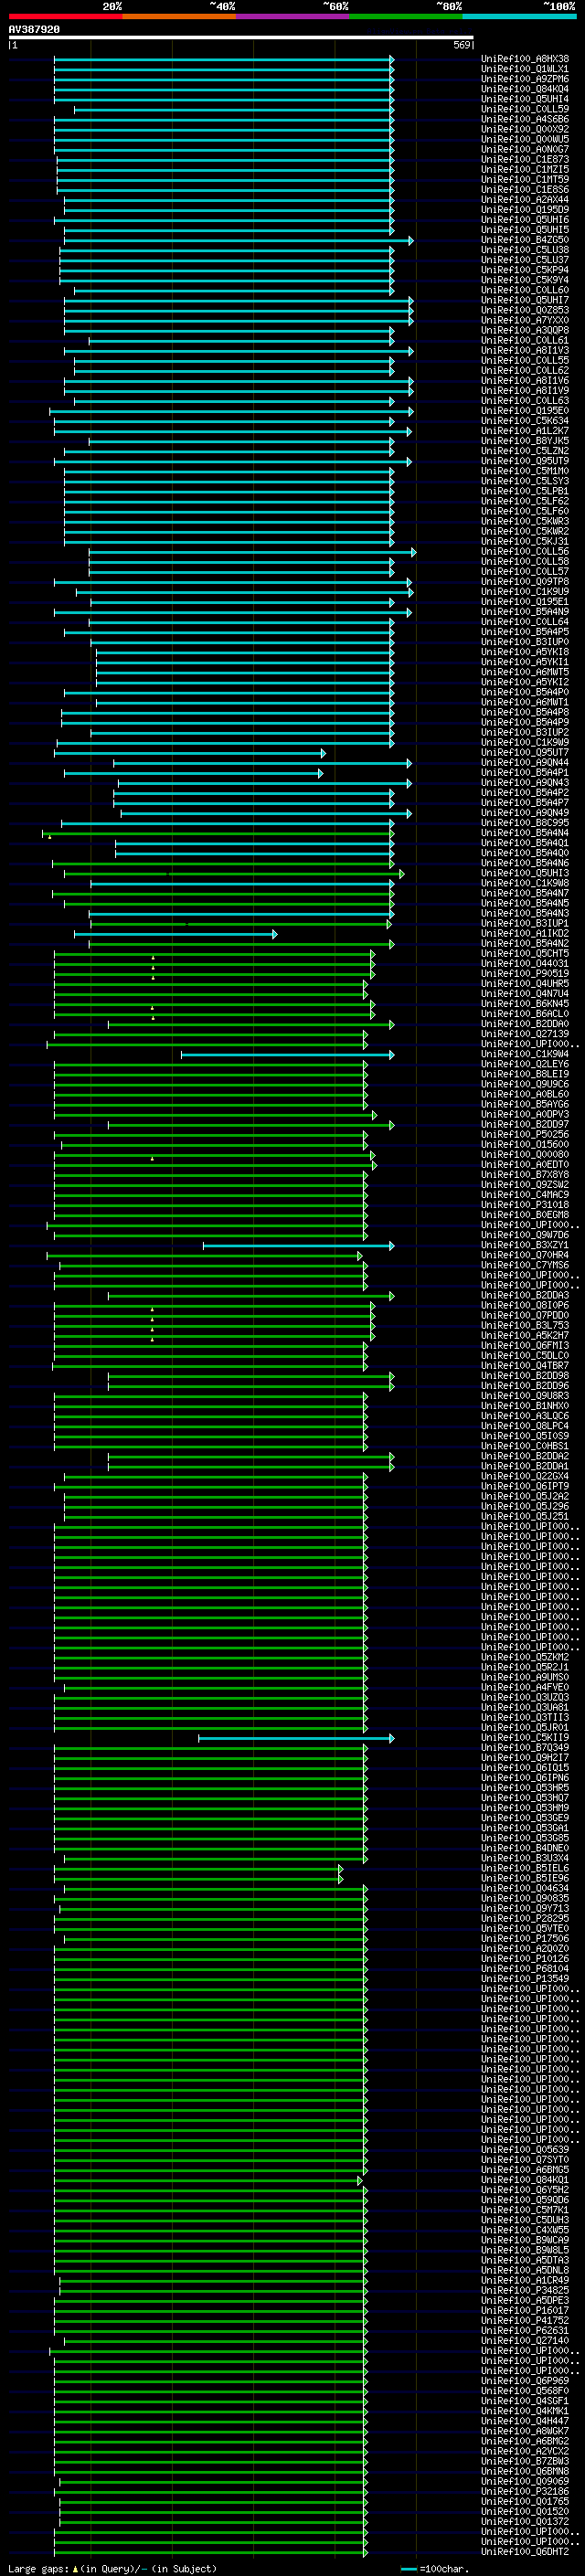The image size is (585, 2576).
Task: Select hit label UniRef100_Q9W7D6
Action: pyautogui.click(x=525, y=1235)
